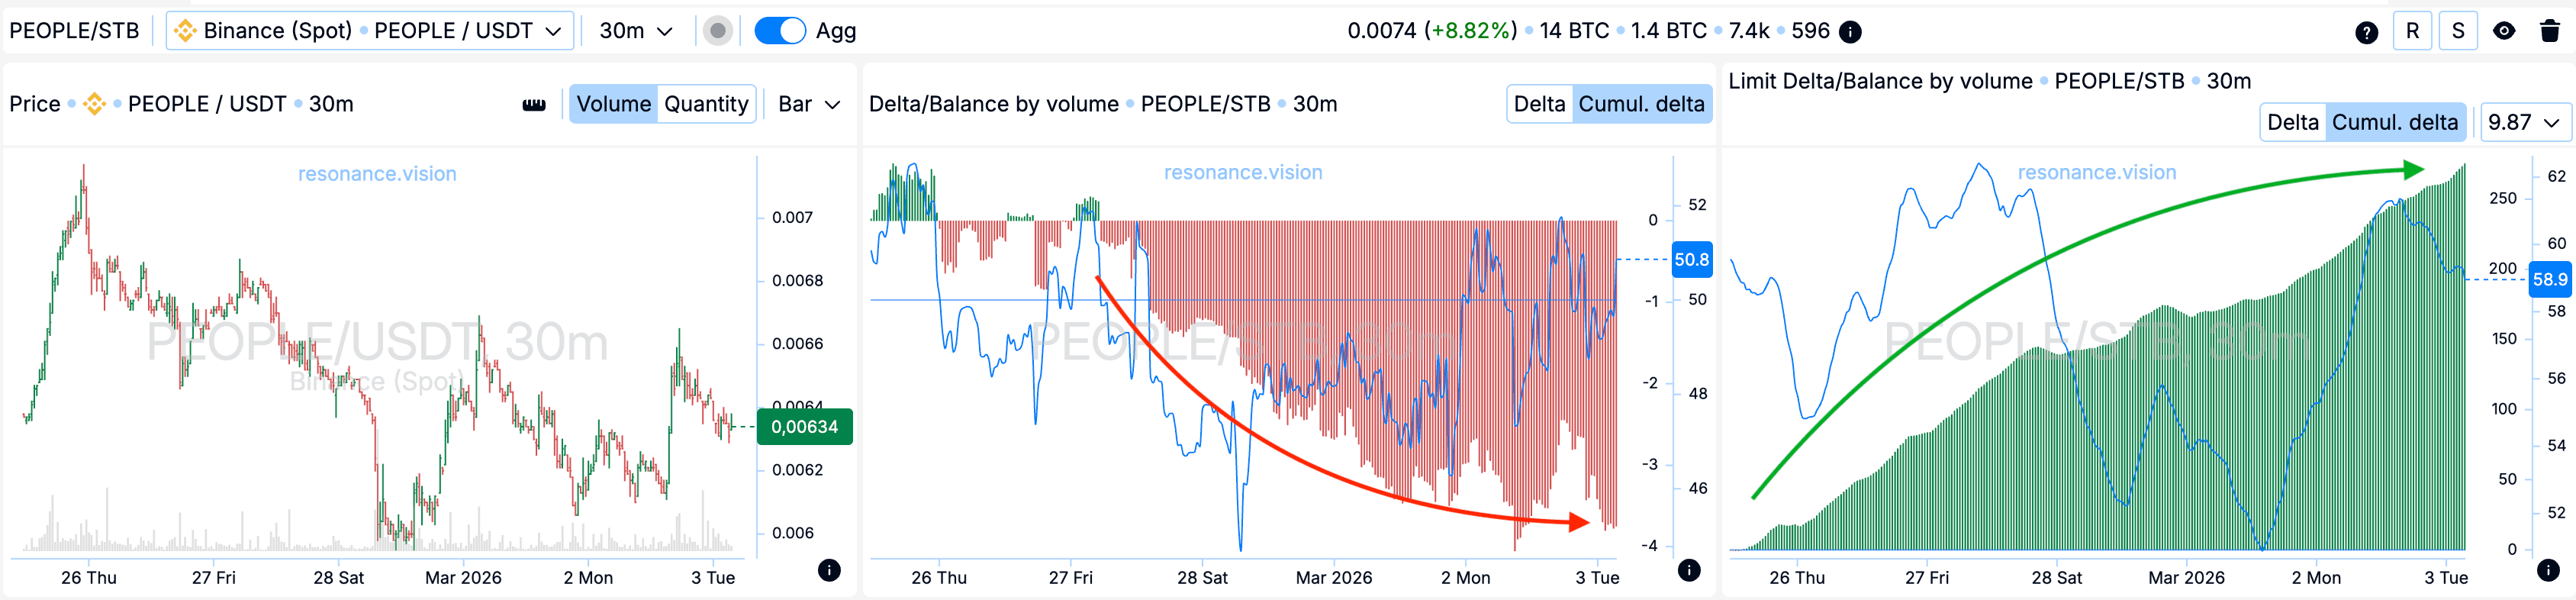Image resolution: width=2576 pixels, height=600 pixels.
Task: Click the info icon beside 596
Action: [x=1851, y=32]
